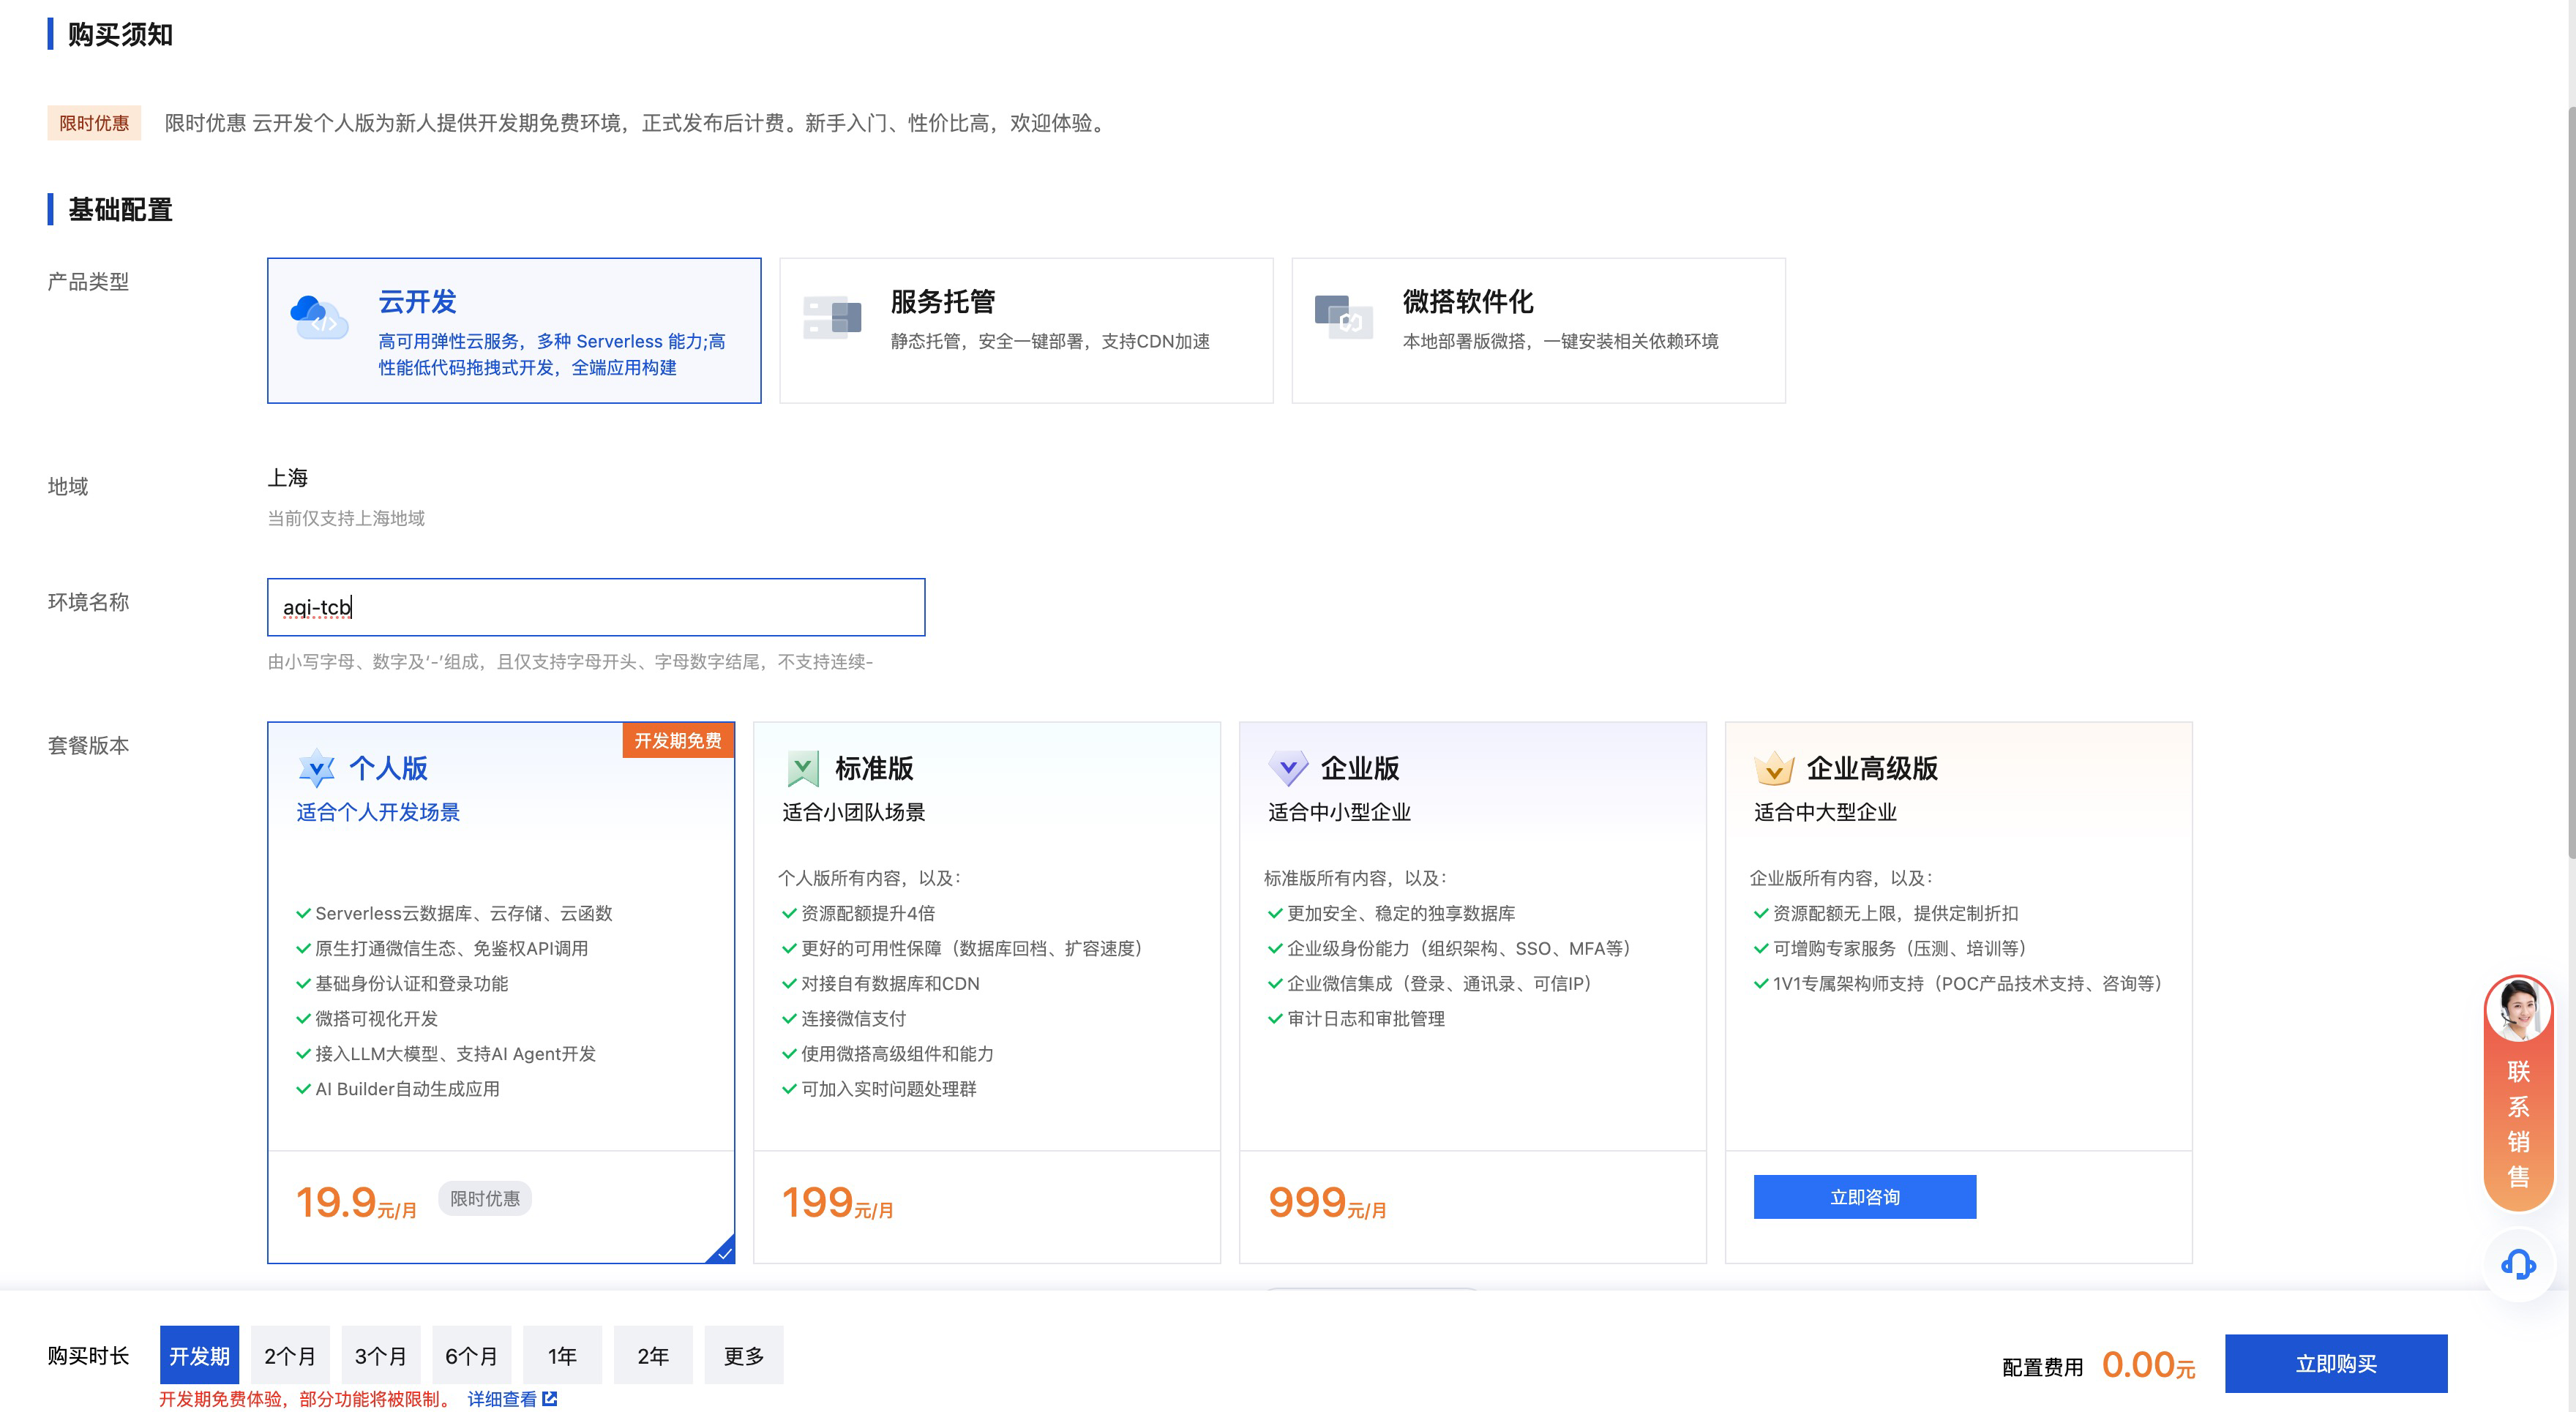Open the 详细查看 link
Viewport: 2576px width, 1412px height.
point(502,1399)
